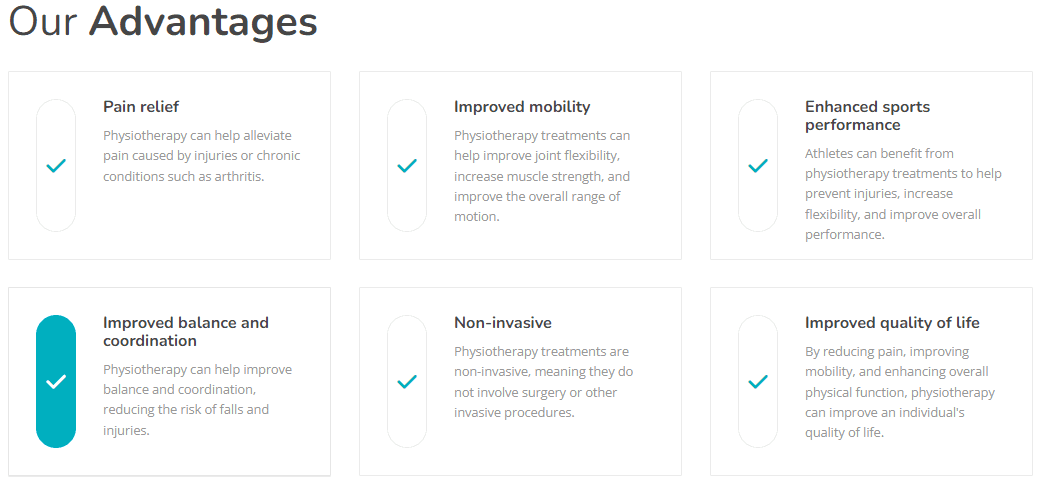Click the Improved quality of life title

click(x=892, y=323)
